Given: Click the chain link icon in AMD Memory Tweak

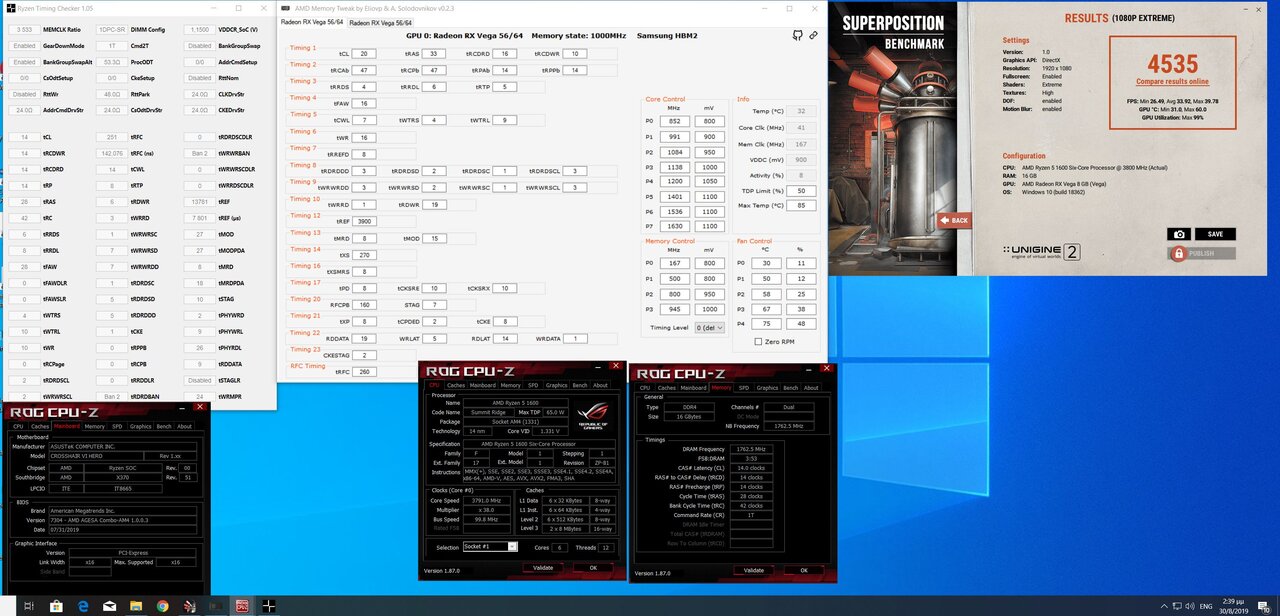Looking at the screenshot, I should point(813,35).
